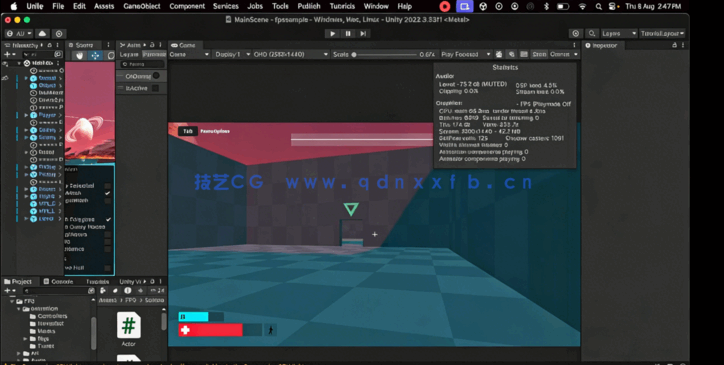The width and height of the screenshot is (724, 365).
Task: Switch to the Animator Layers tab
Action: 129,55
